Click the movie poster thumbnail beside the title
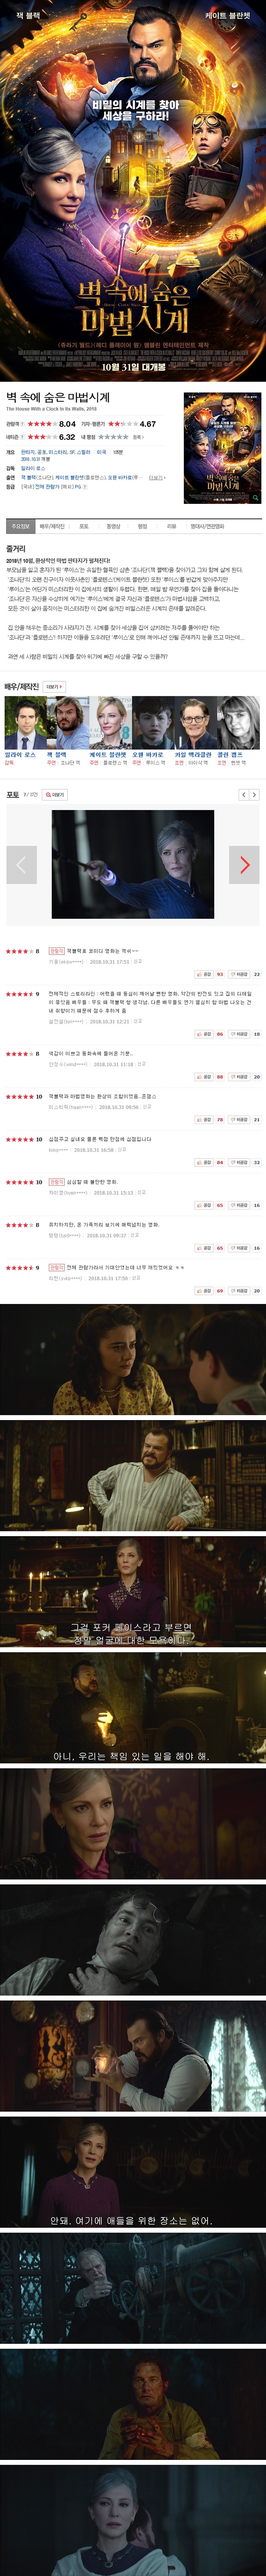 222,448
